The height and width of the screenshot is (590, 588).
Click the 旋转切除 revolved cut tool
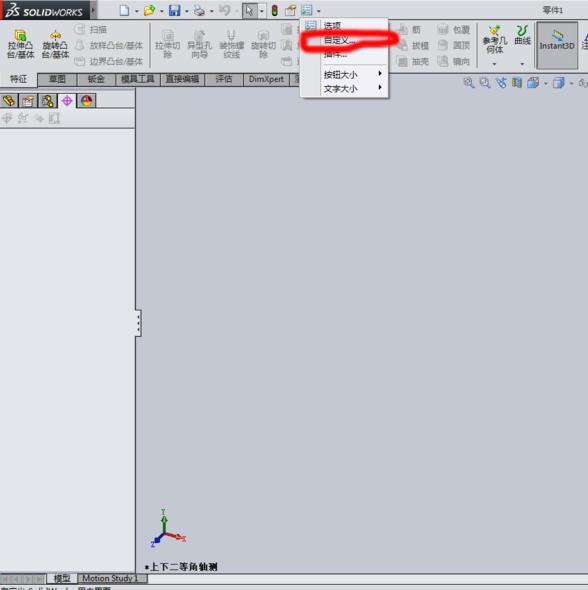263,44
